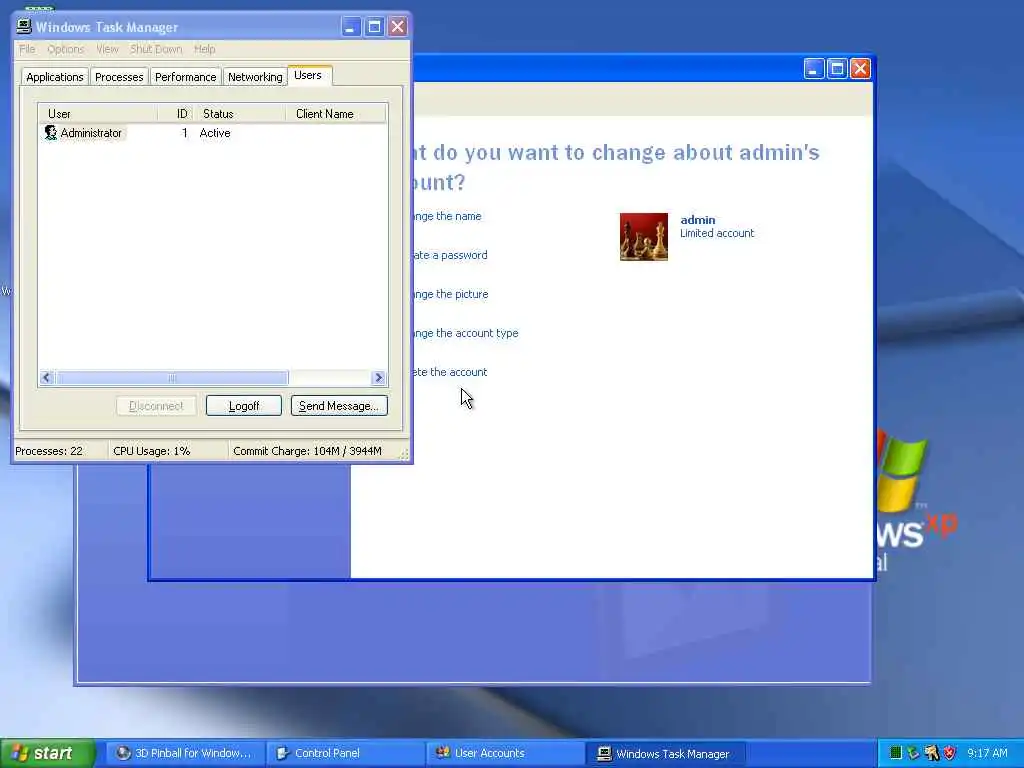
Task: Click Change the name link in User Accounts
Action: pos(447,216)
